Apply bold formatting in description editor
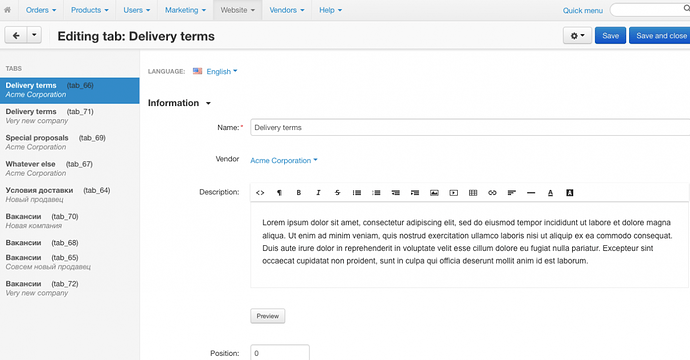Screen dimensions: 690x360 (x=298, y=193)
